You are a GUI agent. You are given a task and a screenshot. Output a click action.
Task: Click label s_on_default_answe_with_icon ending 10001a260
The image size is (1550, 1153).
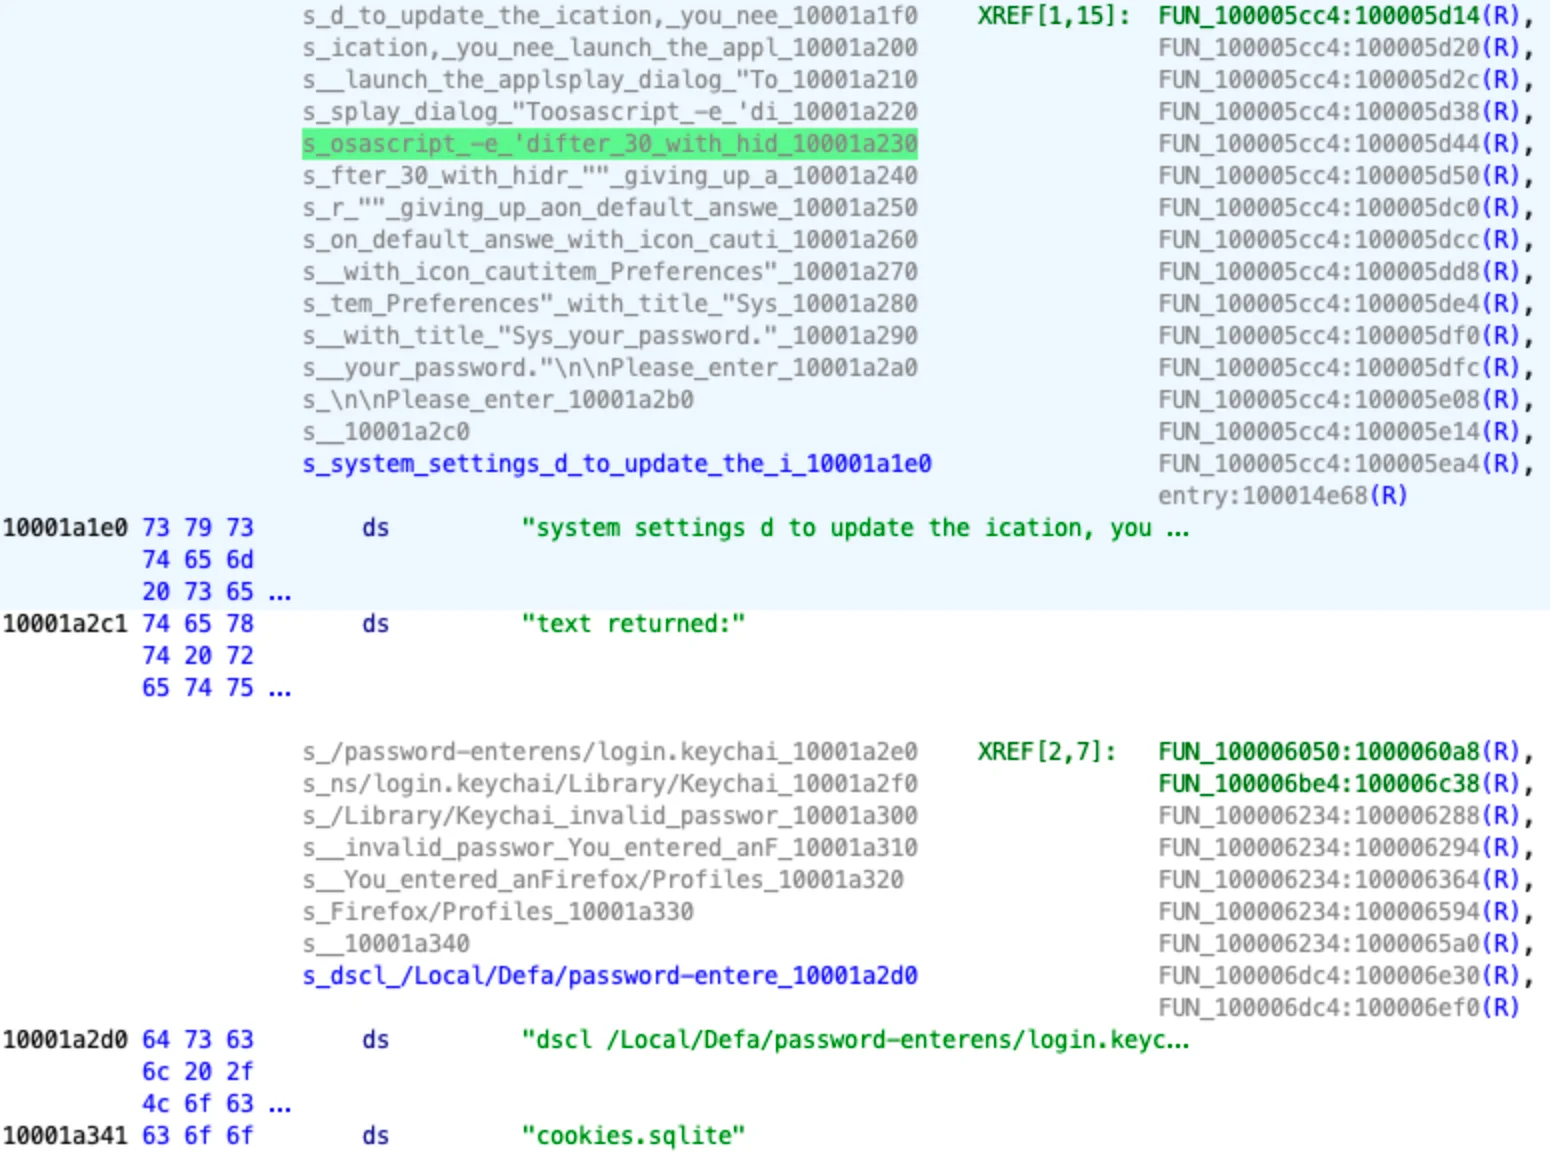pos(610,240)
